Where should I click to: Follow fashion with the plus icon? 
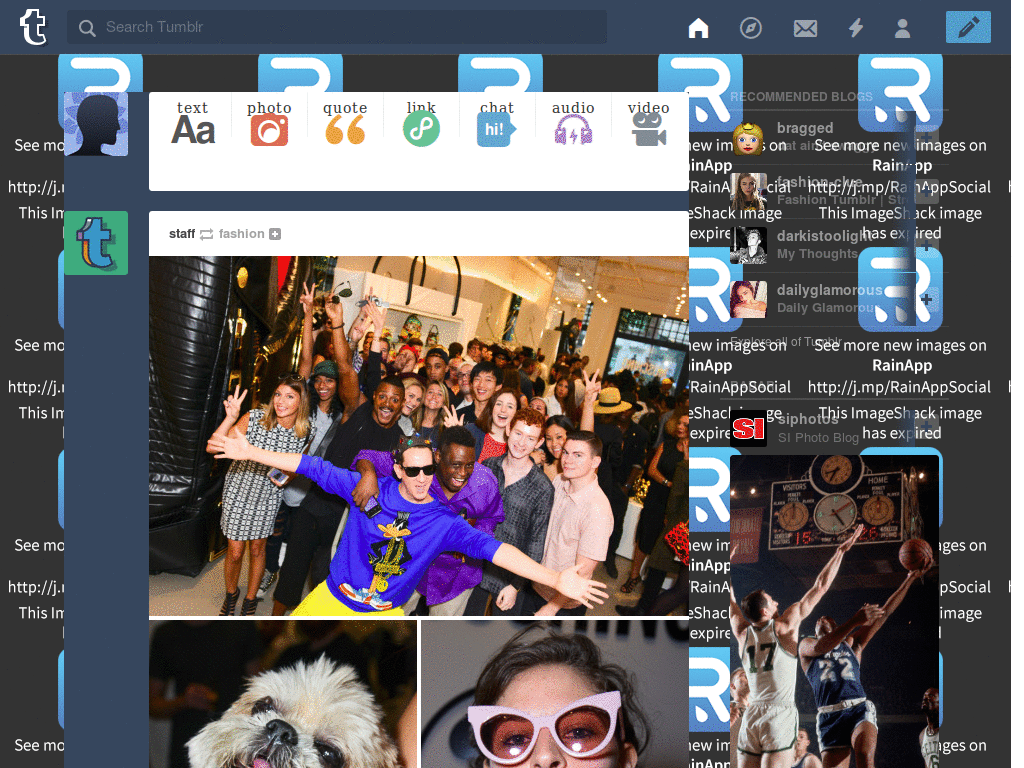(275, 234)
